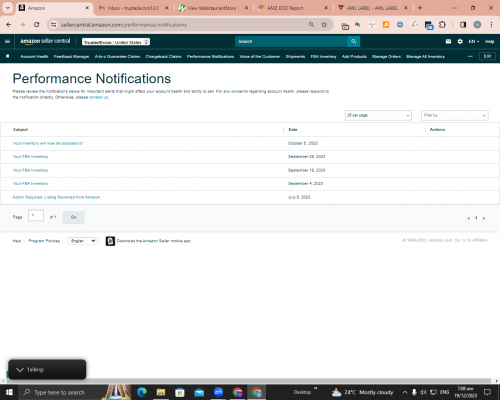Open Chargeback Claims in the navigation bar

tap(163, 56)
